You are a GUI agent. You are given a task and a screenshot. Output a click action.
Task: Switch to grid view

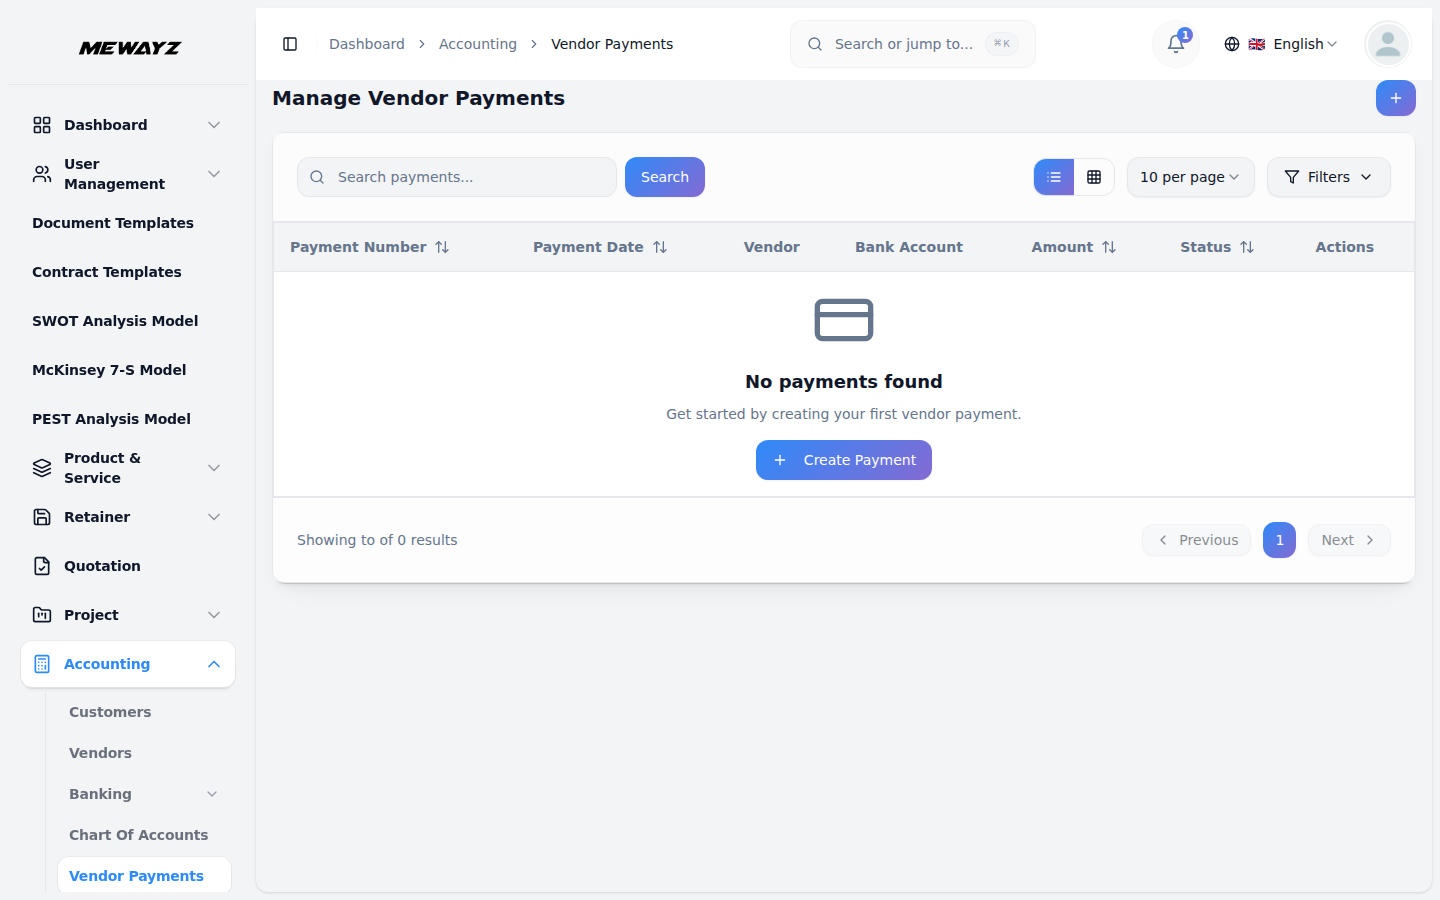click(1094, 177)
